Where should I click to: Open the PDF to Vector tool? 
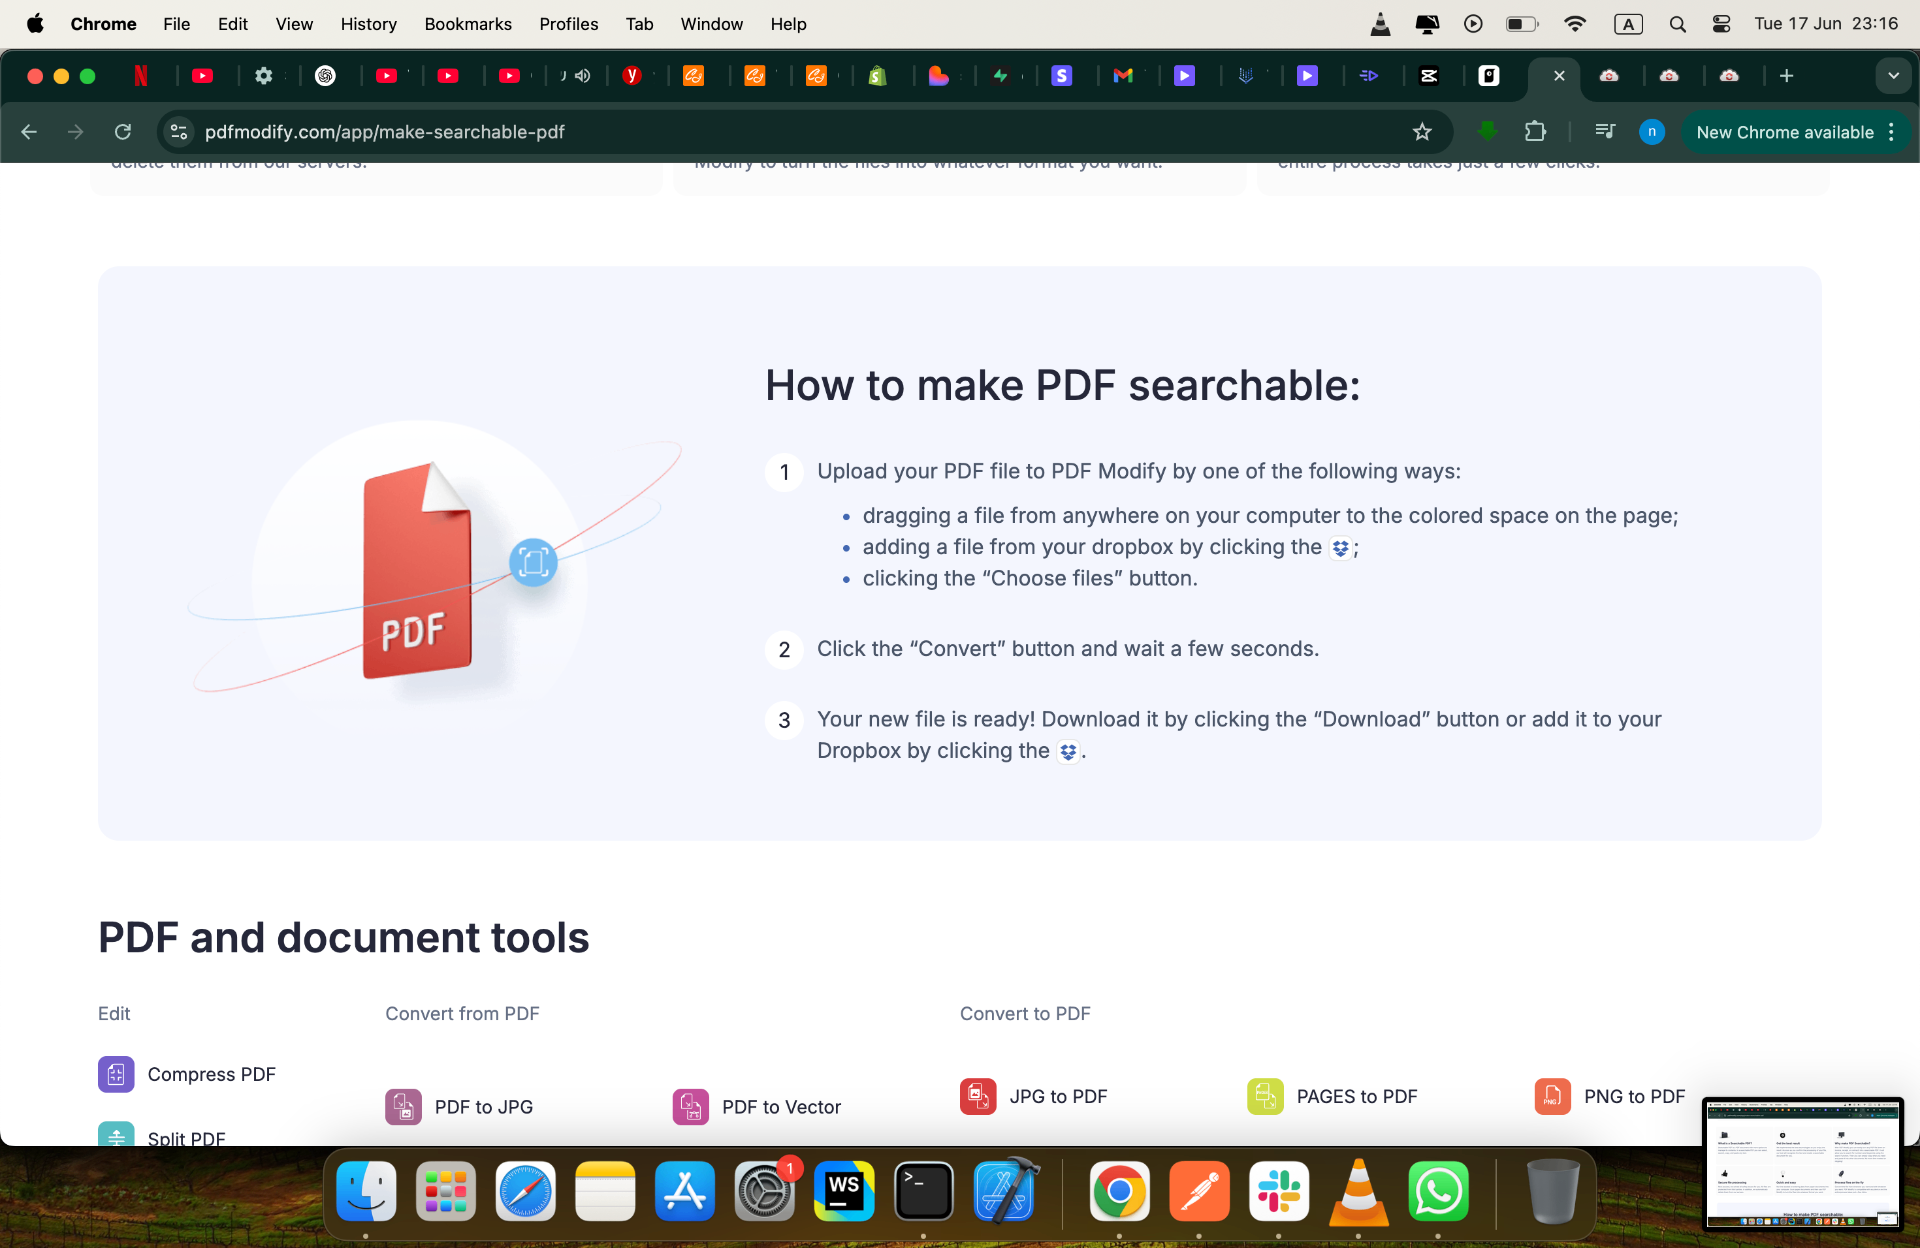tap(757, 1107)
